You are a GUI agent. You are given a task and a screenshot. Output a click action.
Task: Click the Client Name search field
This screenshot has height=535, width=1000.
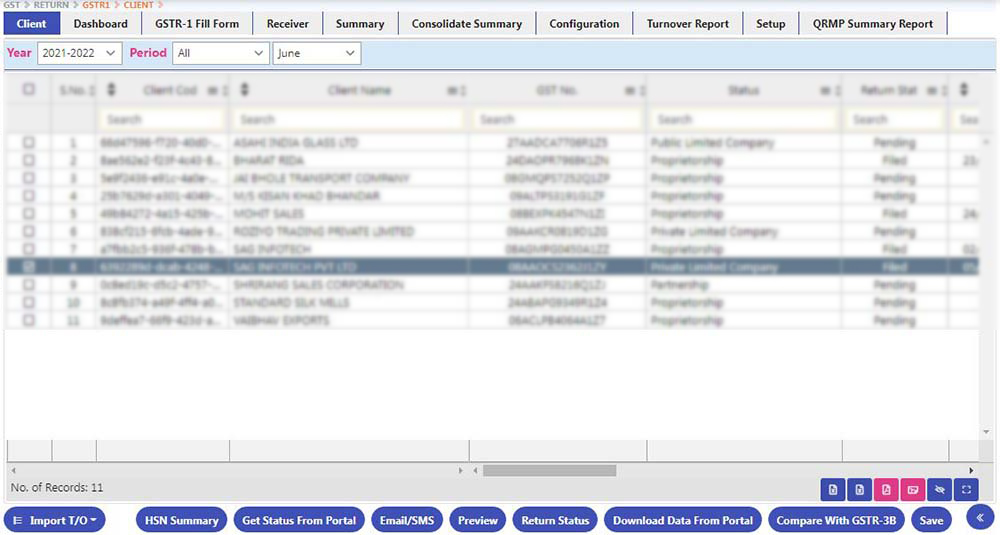(346, 119)
